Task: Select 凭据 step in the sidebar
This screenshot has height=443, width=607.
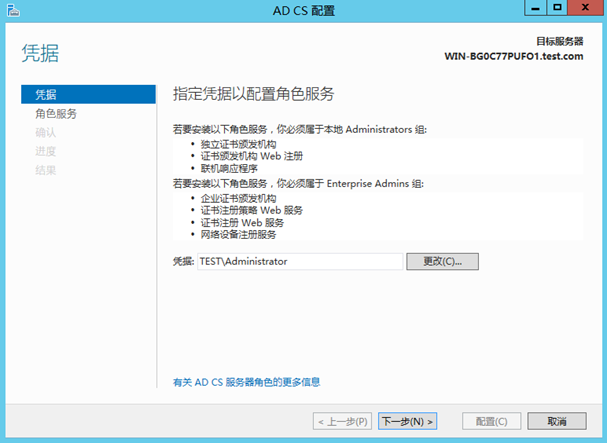Action: tap(88, 94)
